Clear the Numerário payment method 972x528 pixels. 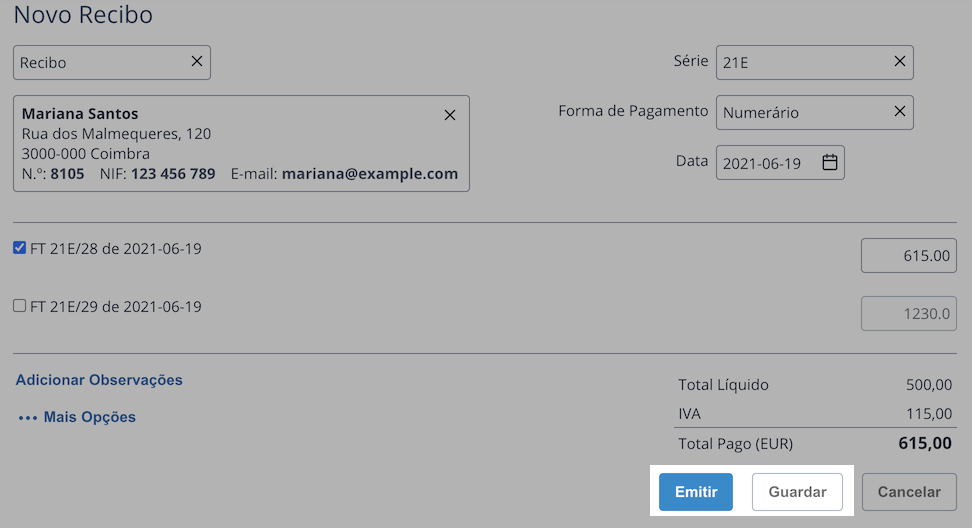[x=899, y=112]
